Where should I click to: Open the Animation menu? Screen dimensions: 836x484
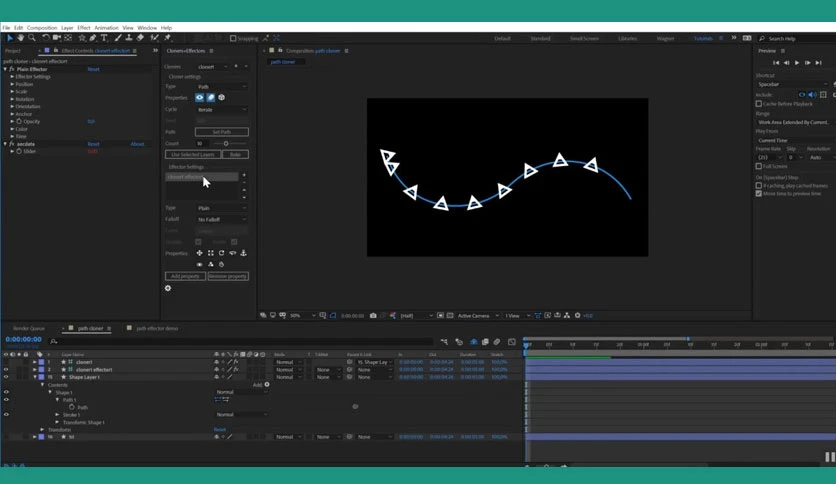tap(106, 28)
